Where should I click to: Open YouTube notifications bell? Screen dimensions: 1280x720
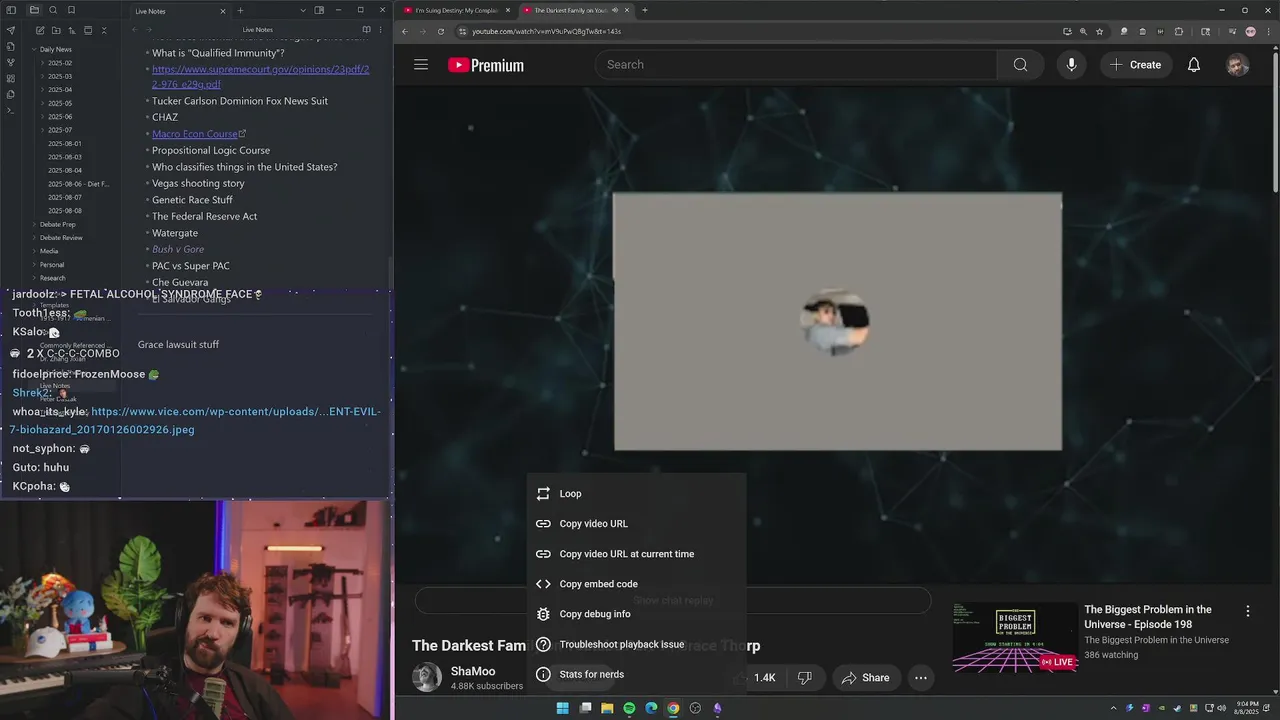[1194, 65]
